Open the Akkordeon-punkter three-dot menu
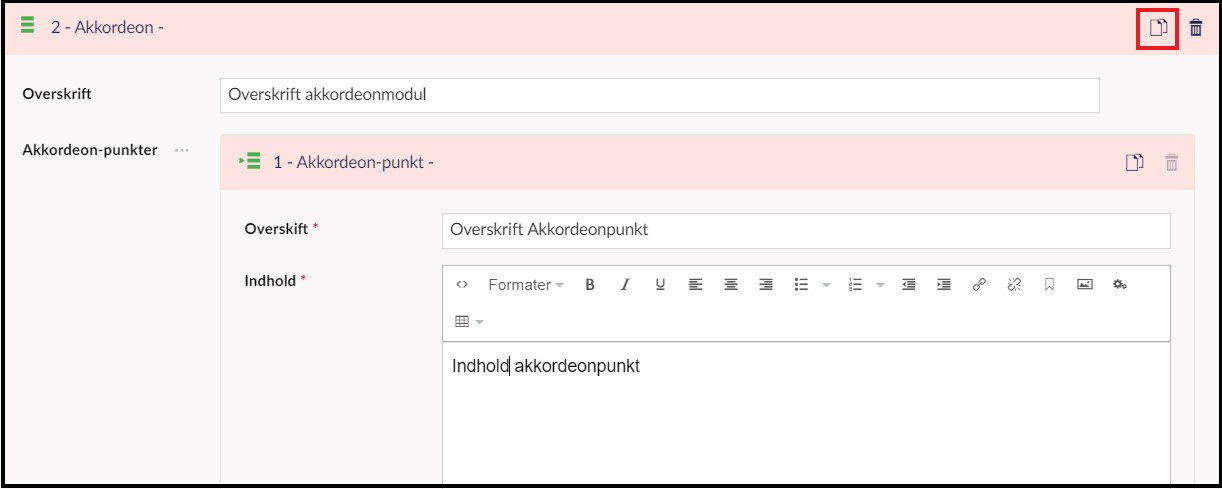The height and width of the screenshot is (489, 1222). (181, 151)
